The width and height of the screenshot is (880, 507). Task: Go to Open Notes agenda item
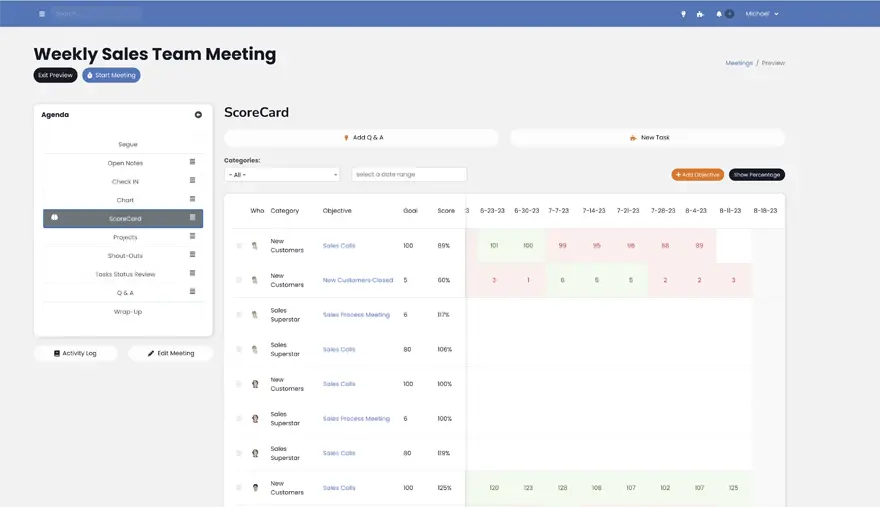pos(125,163)
